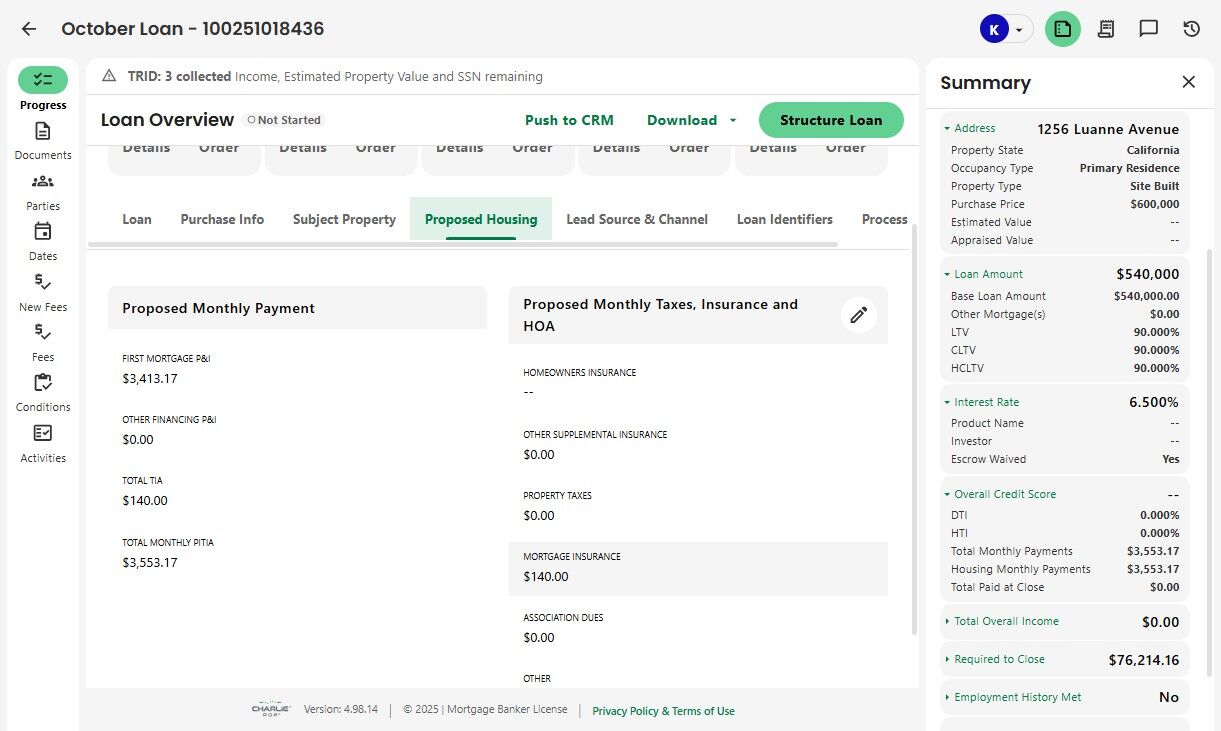Open the Parties sidebar icon
Screen dimensions: 1221x731
click(43, 182)
